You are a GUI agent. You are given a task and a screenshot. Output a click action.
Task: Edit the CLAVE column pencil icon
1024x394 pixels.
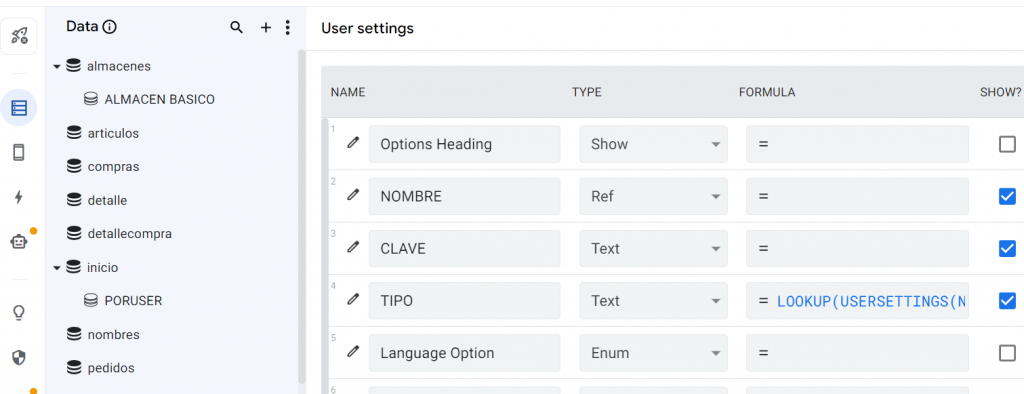[353, 247]
